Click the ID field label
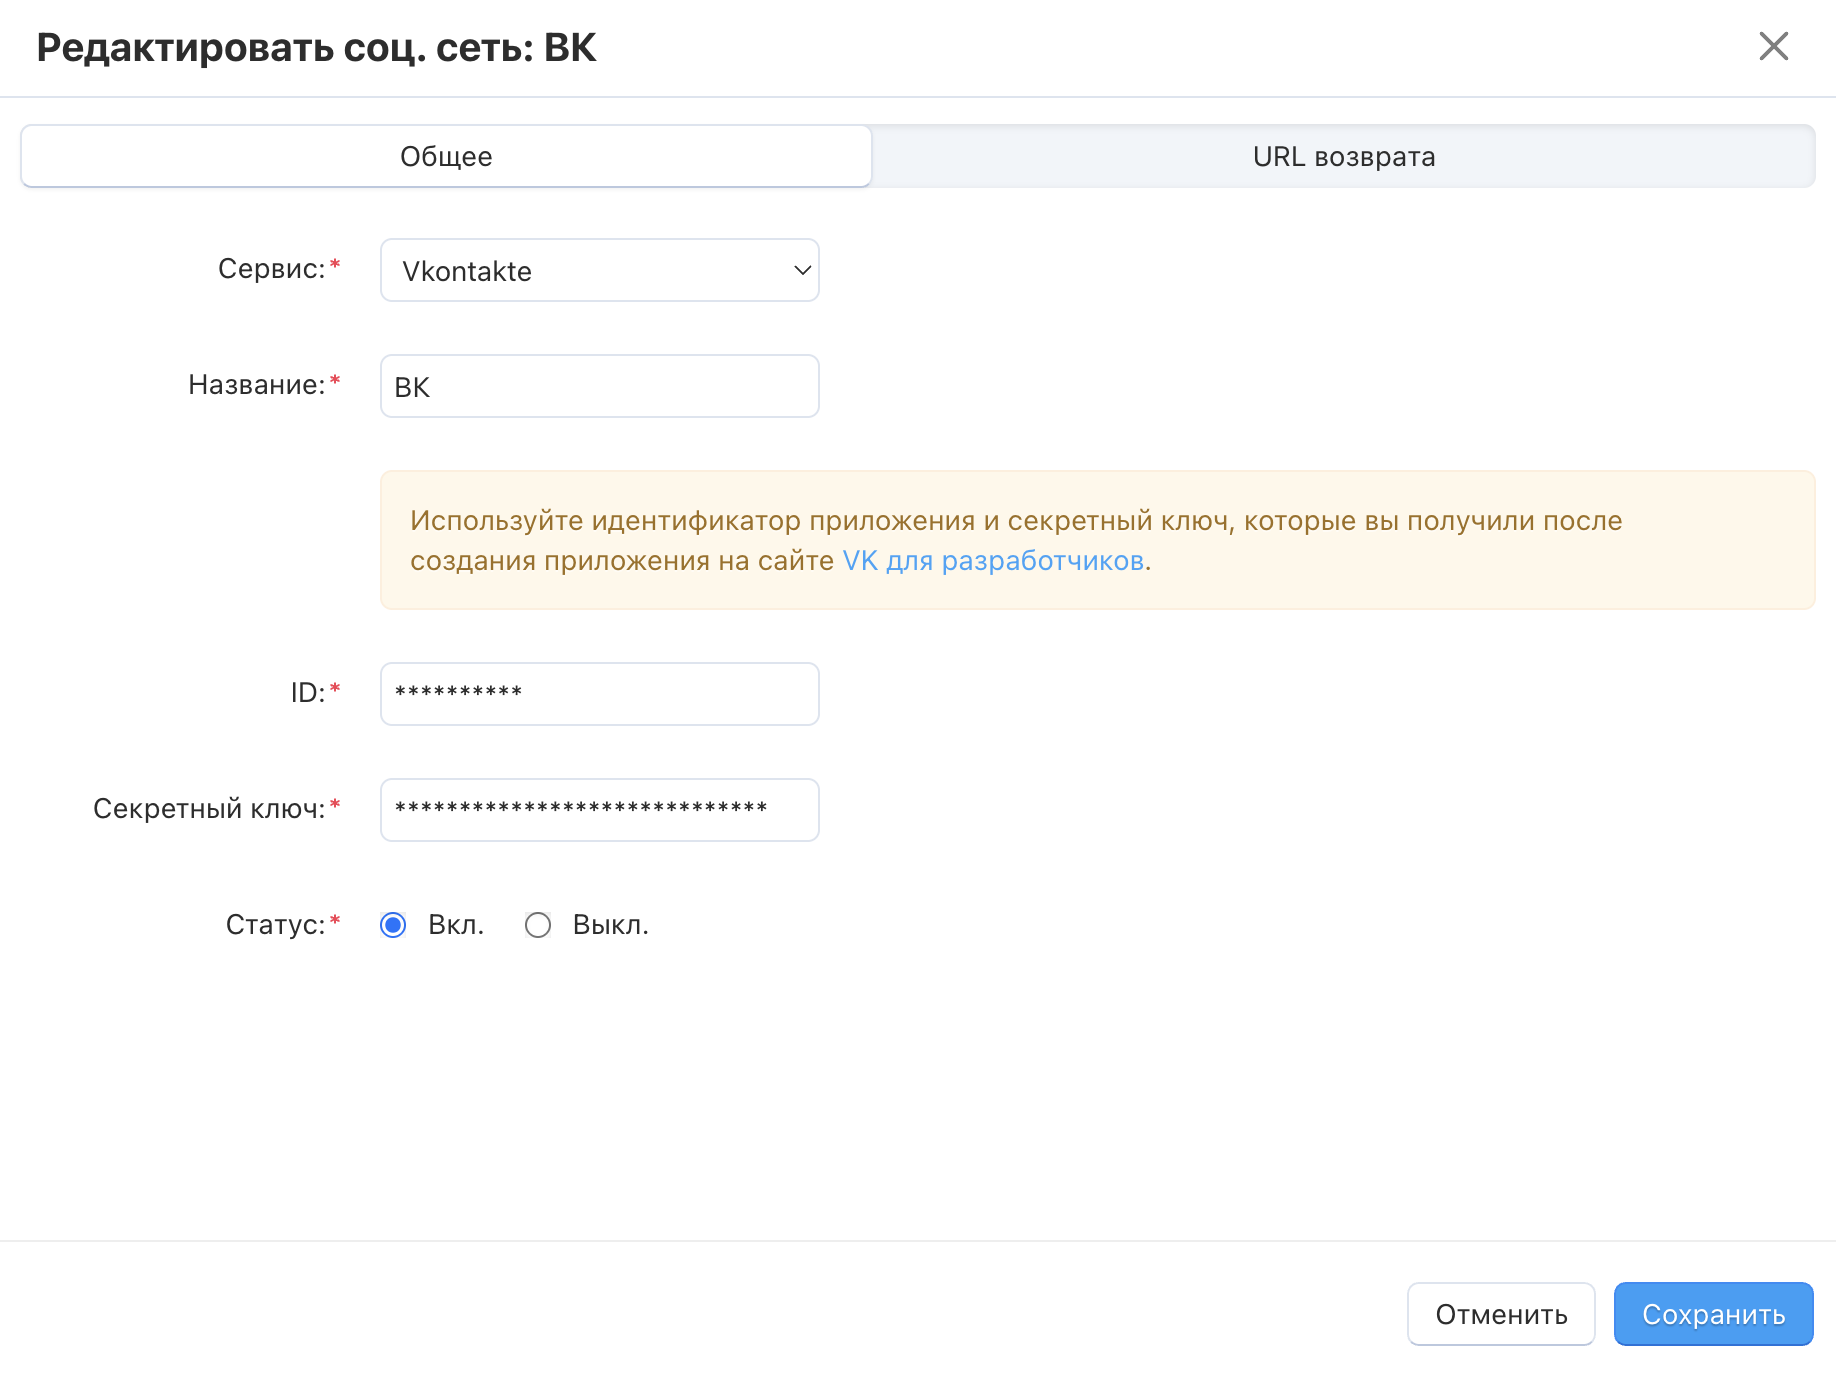Viewport: 1836px width, 1380px height. [307, 693]
